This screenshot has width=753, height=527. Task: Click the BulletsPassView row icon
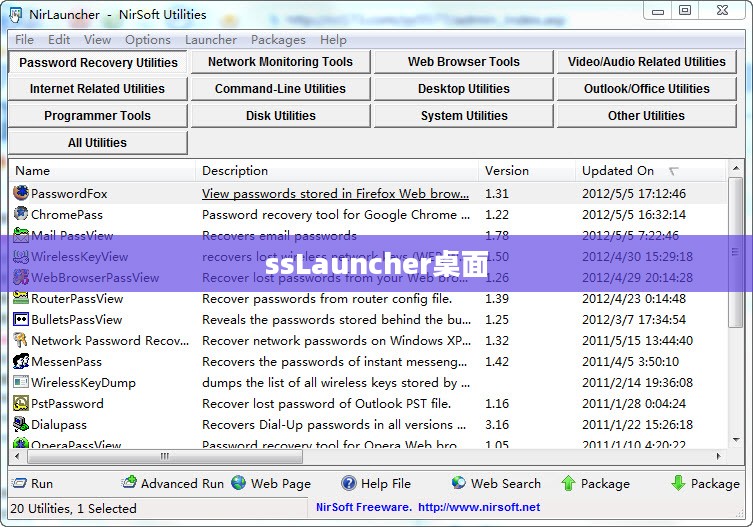click(x=21, y=319)
